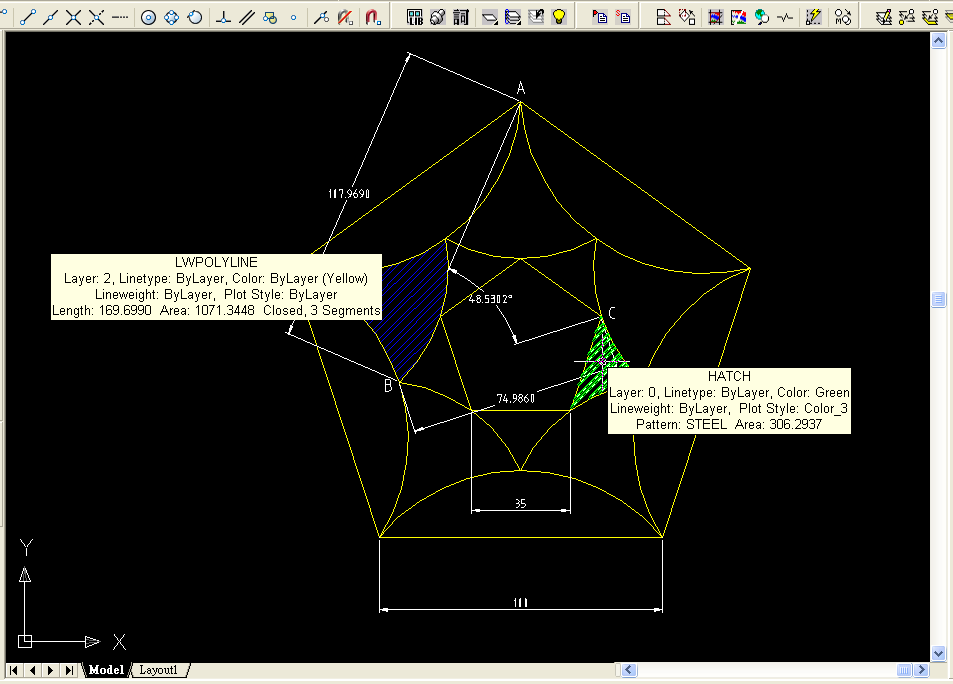
Task: Select the 111 dimension text
Action: [x=521, y=603]
